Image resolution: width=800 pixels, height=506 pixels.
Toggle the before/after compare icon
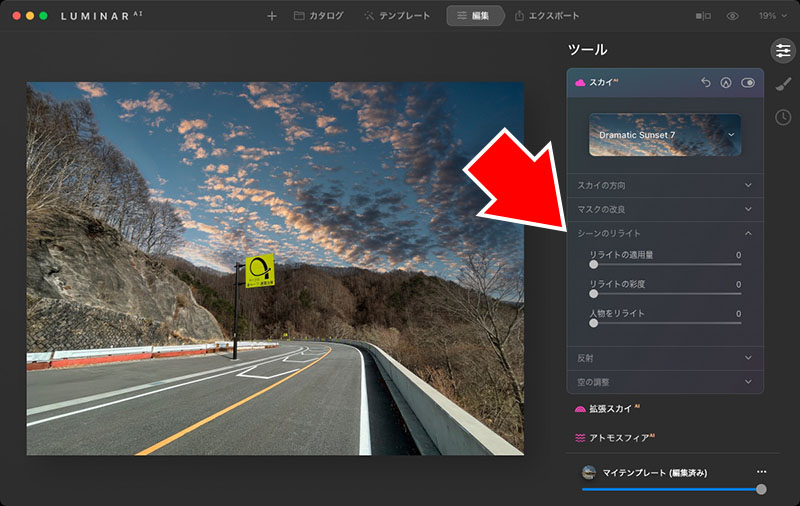(x=703, y=16)
